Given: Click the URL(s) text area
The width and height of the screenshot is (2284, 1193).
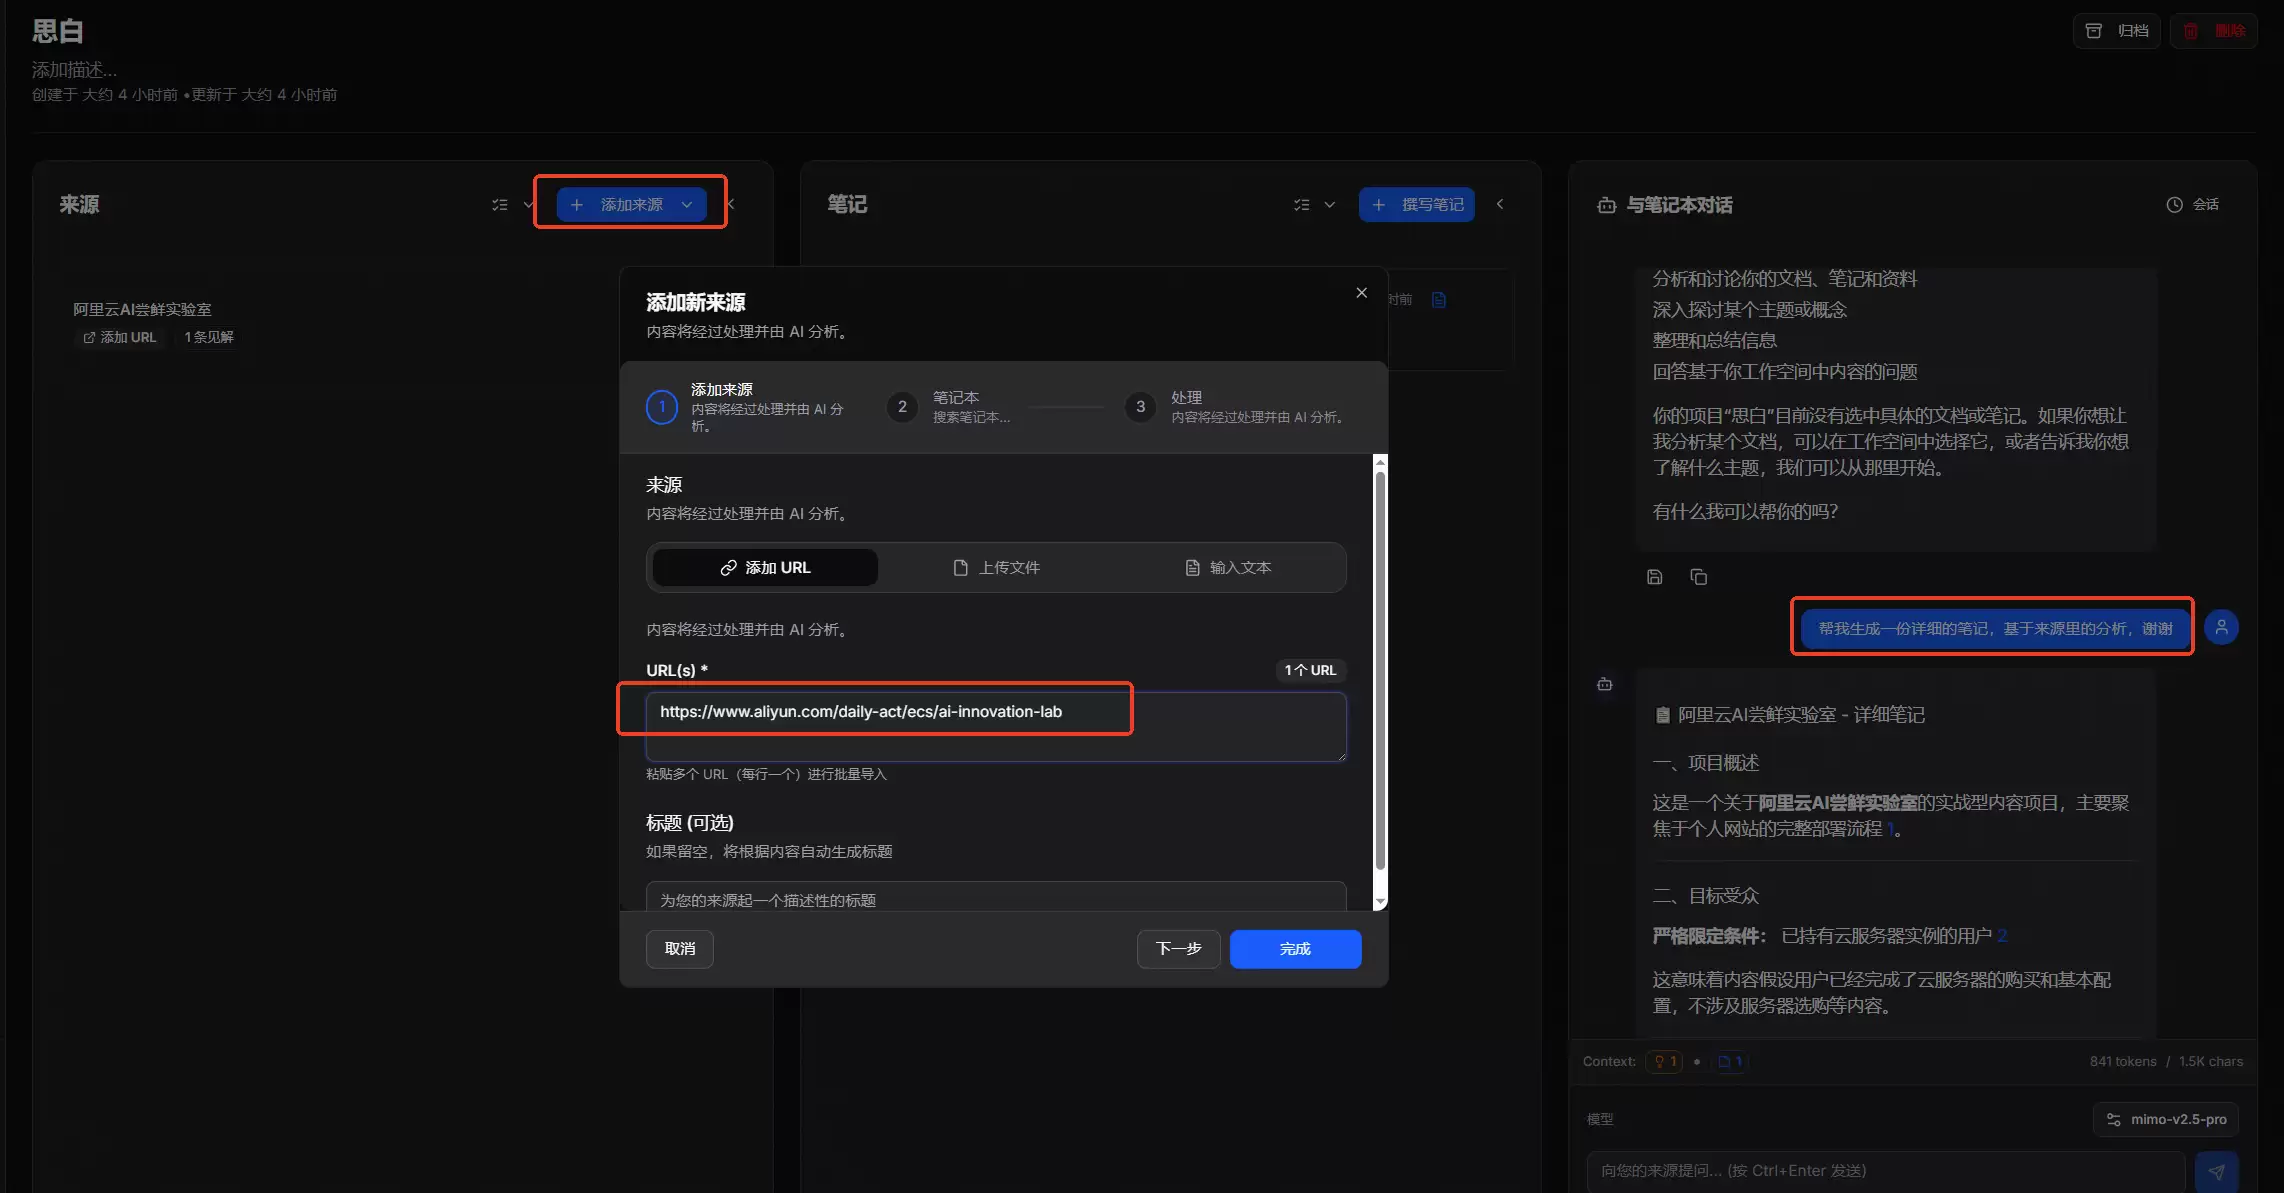Looking at the screenshot, I should pyautogui.click(x=996, y=727).
